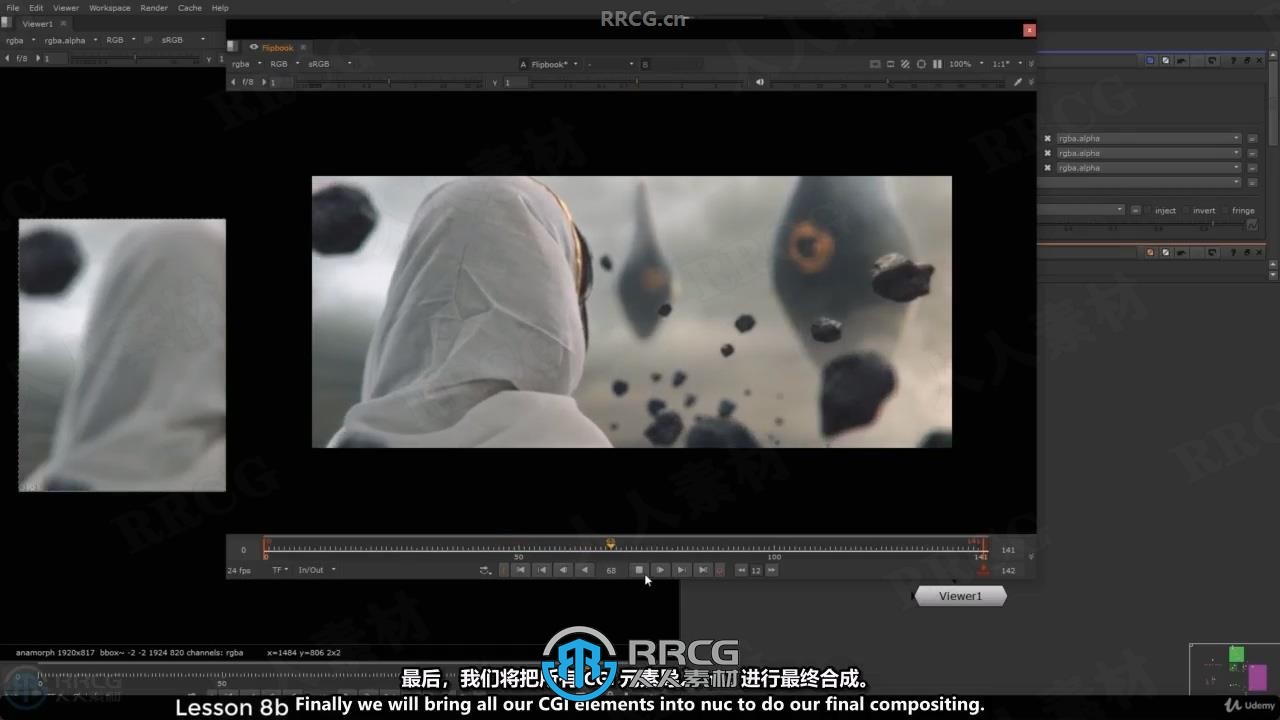1280x720 pixels.
Task: Open the Viewer1 sRGB dropdown
Action: click(183, 40)
